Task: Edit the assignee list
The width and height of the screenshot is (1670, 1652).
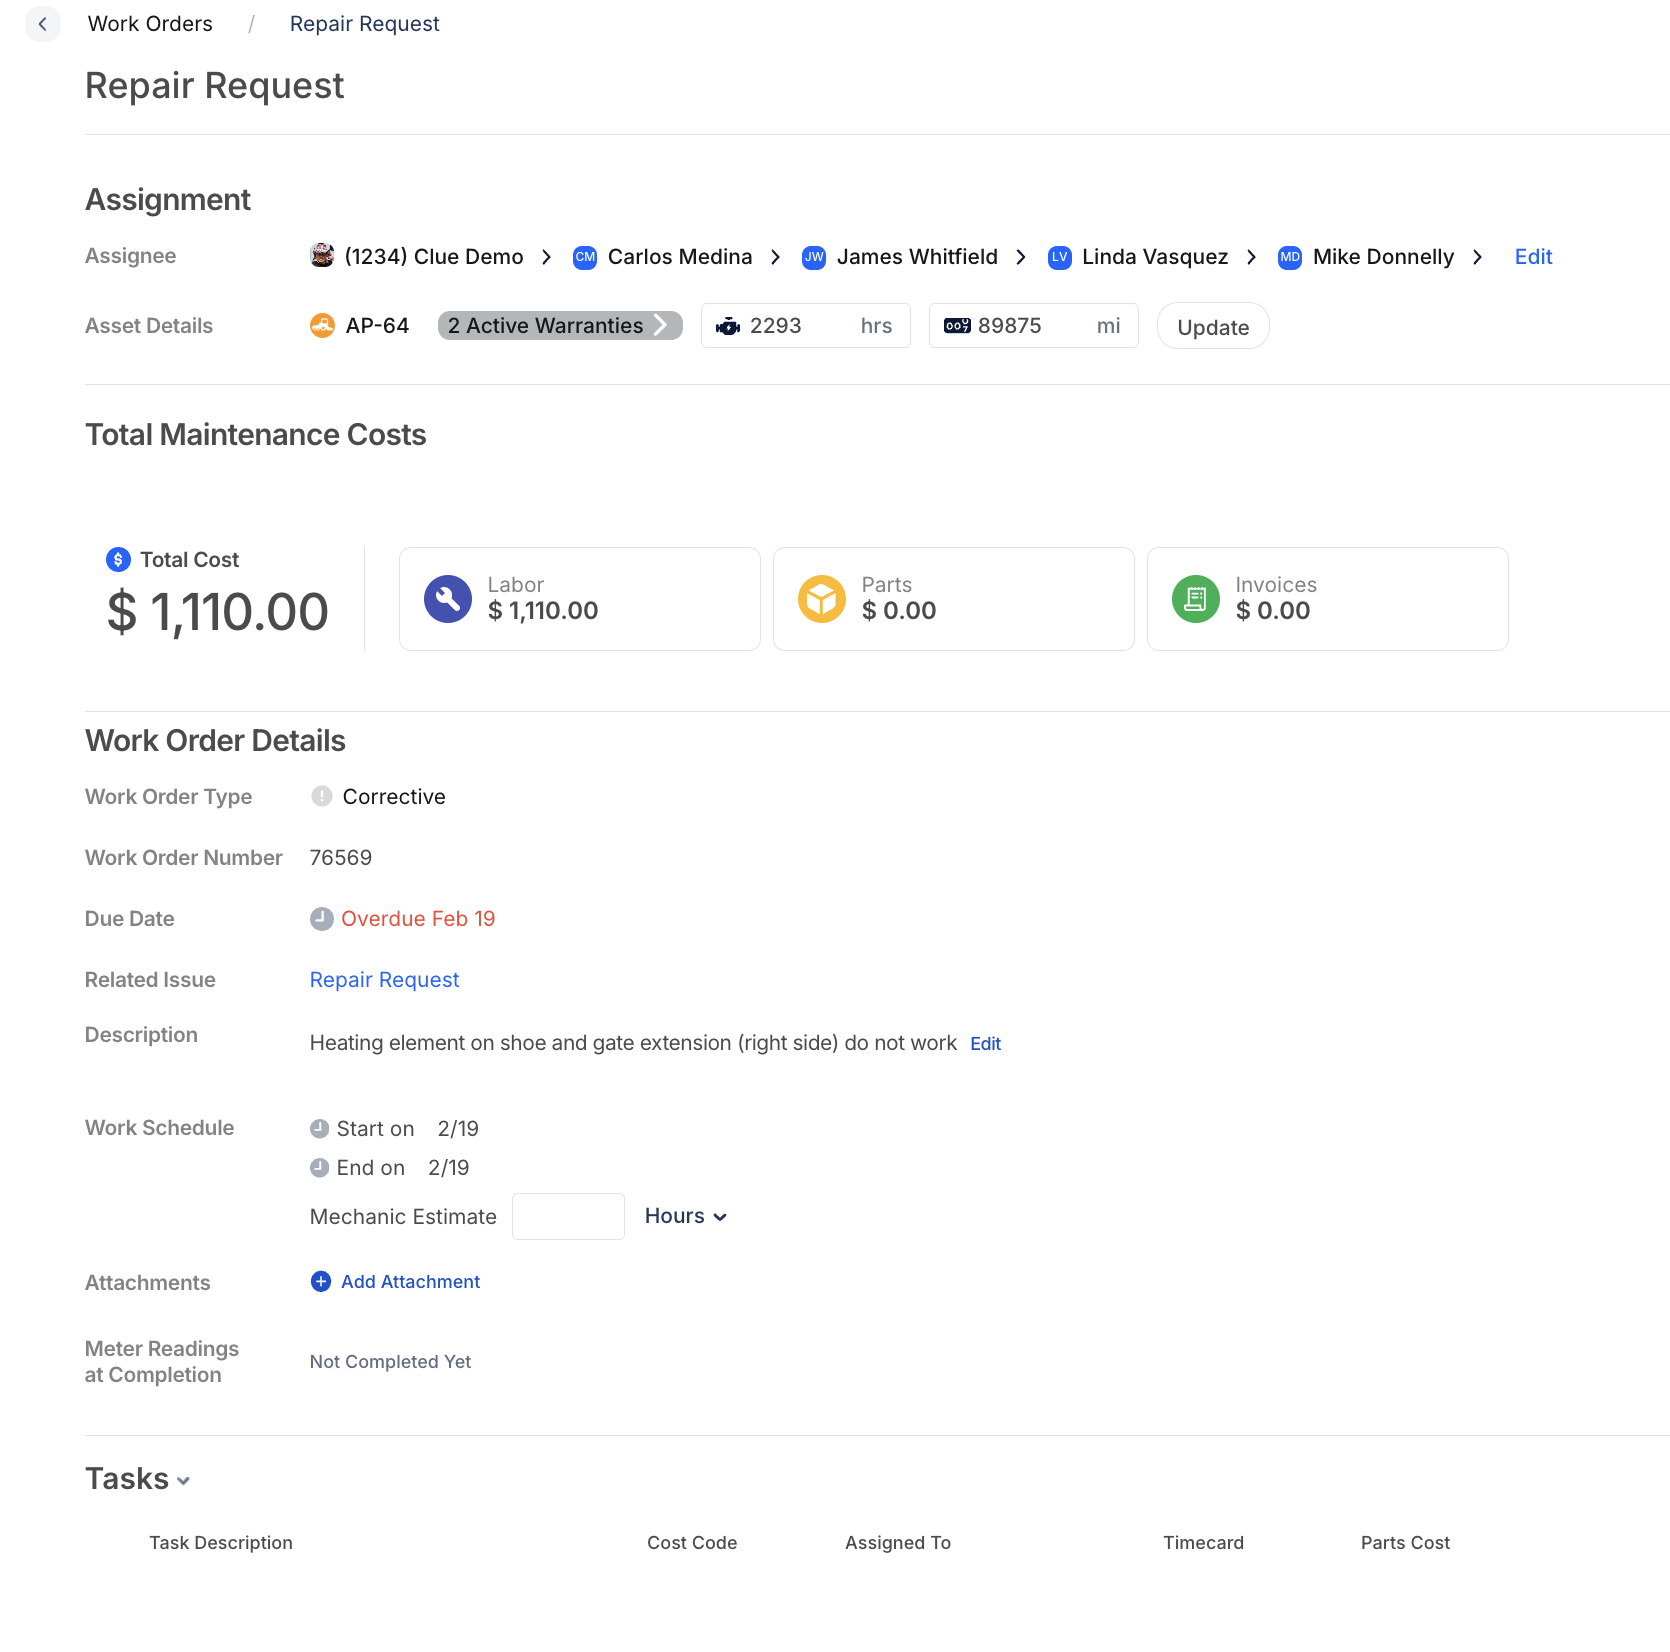Action: pyautogui.click(x=1533, y=257)
